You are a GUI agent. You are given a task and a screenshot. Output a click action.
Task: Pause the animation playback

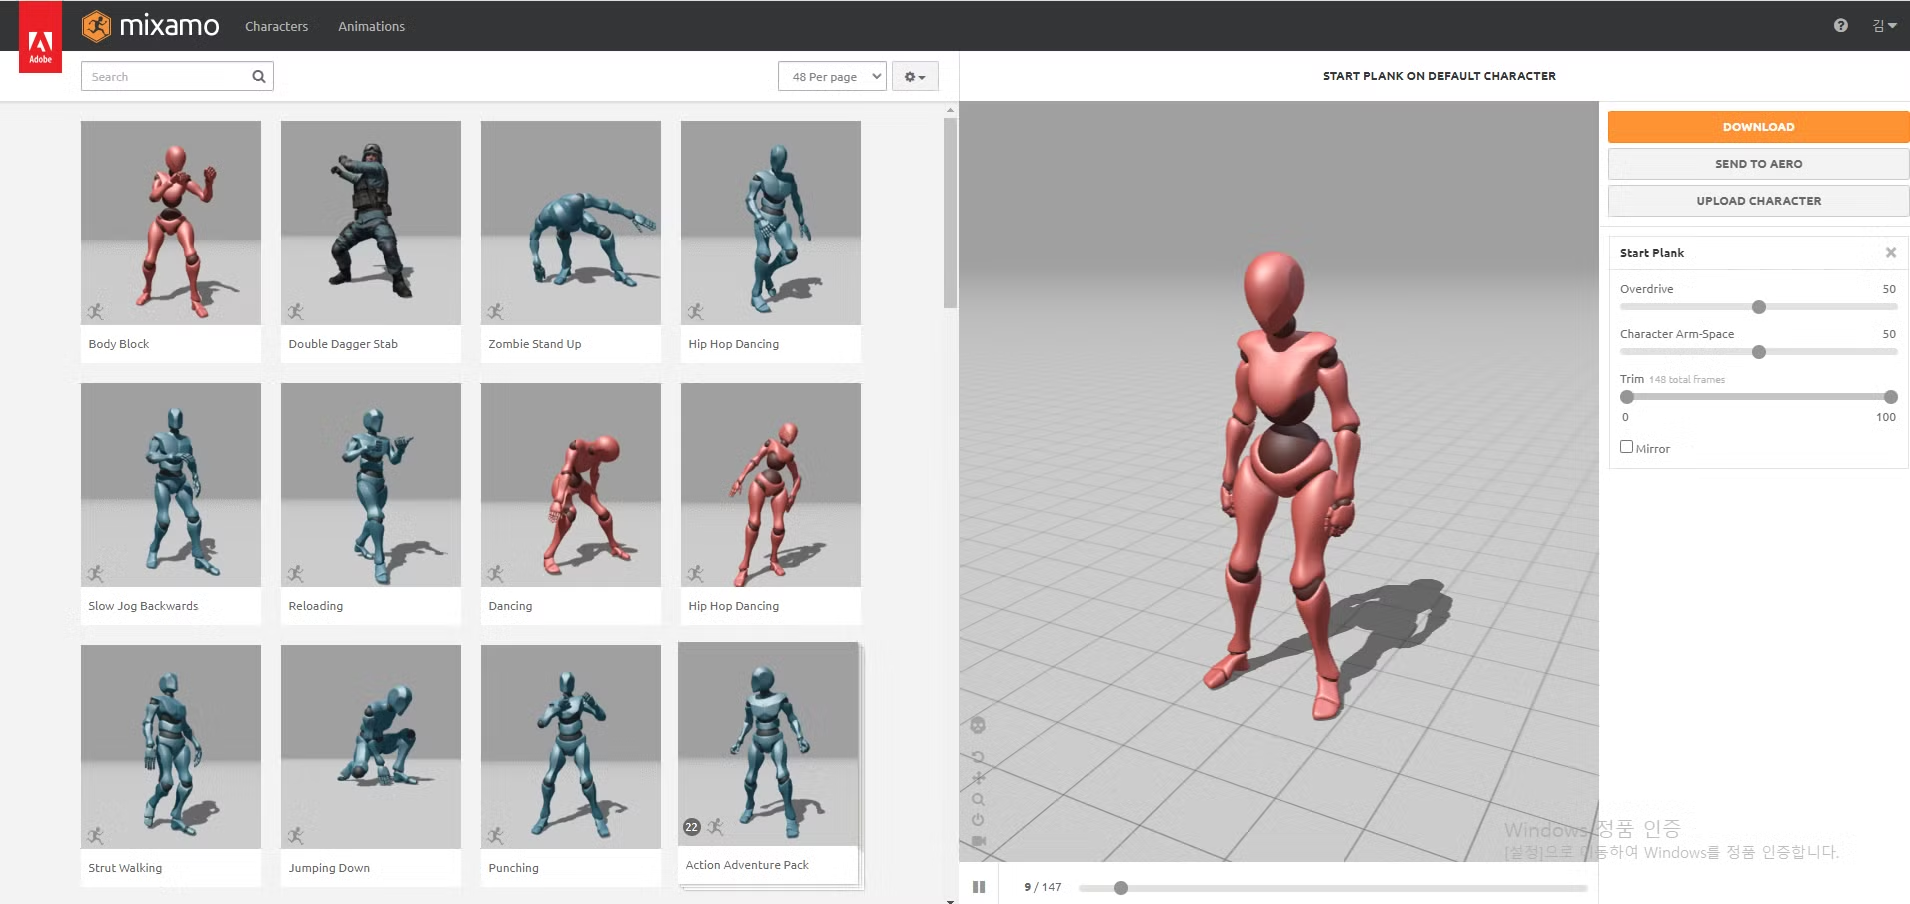click(x=979, y=887)
